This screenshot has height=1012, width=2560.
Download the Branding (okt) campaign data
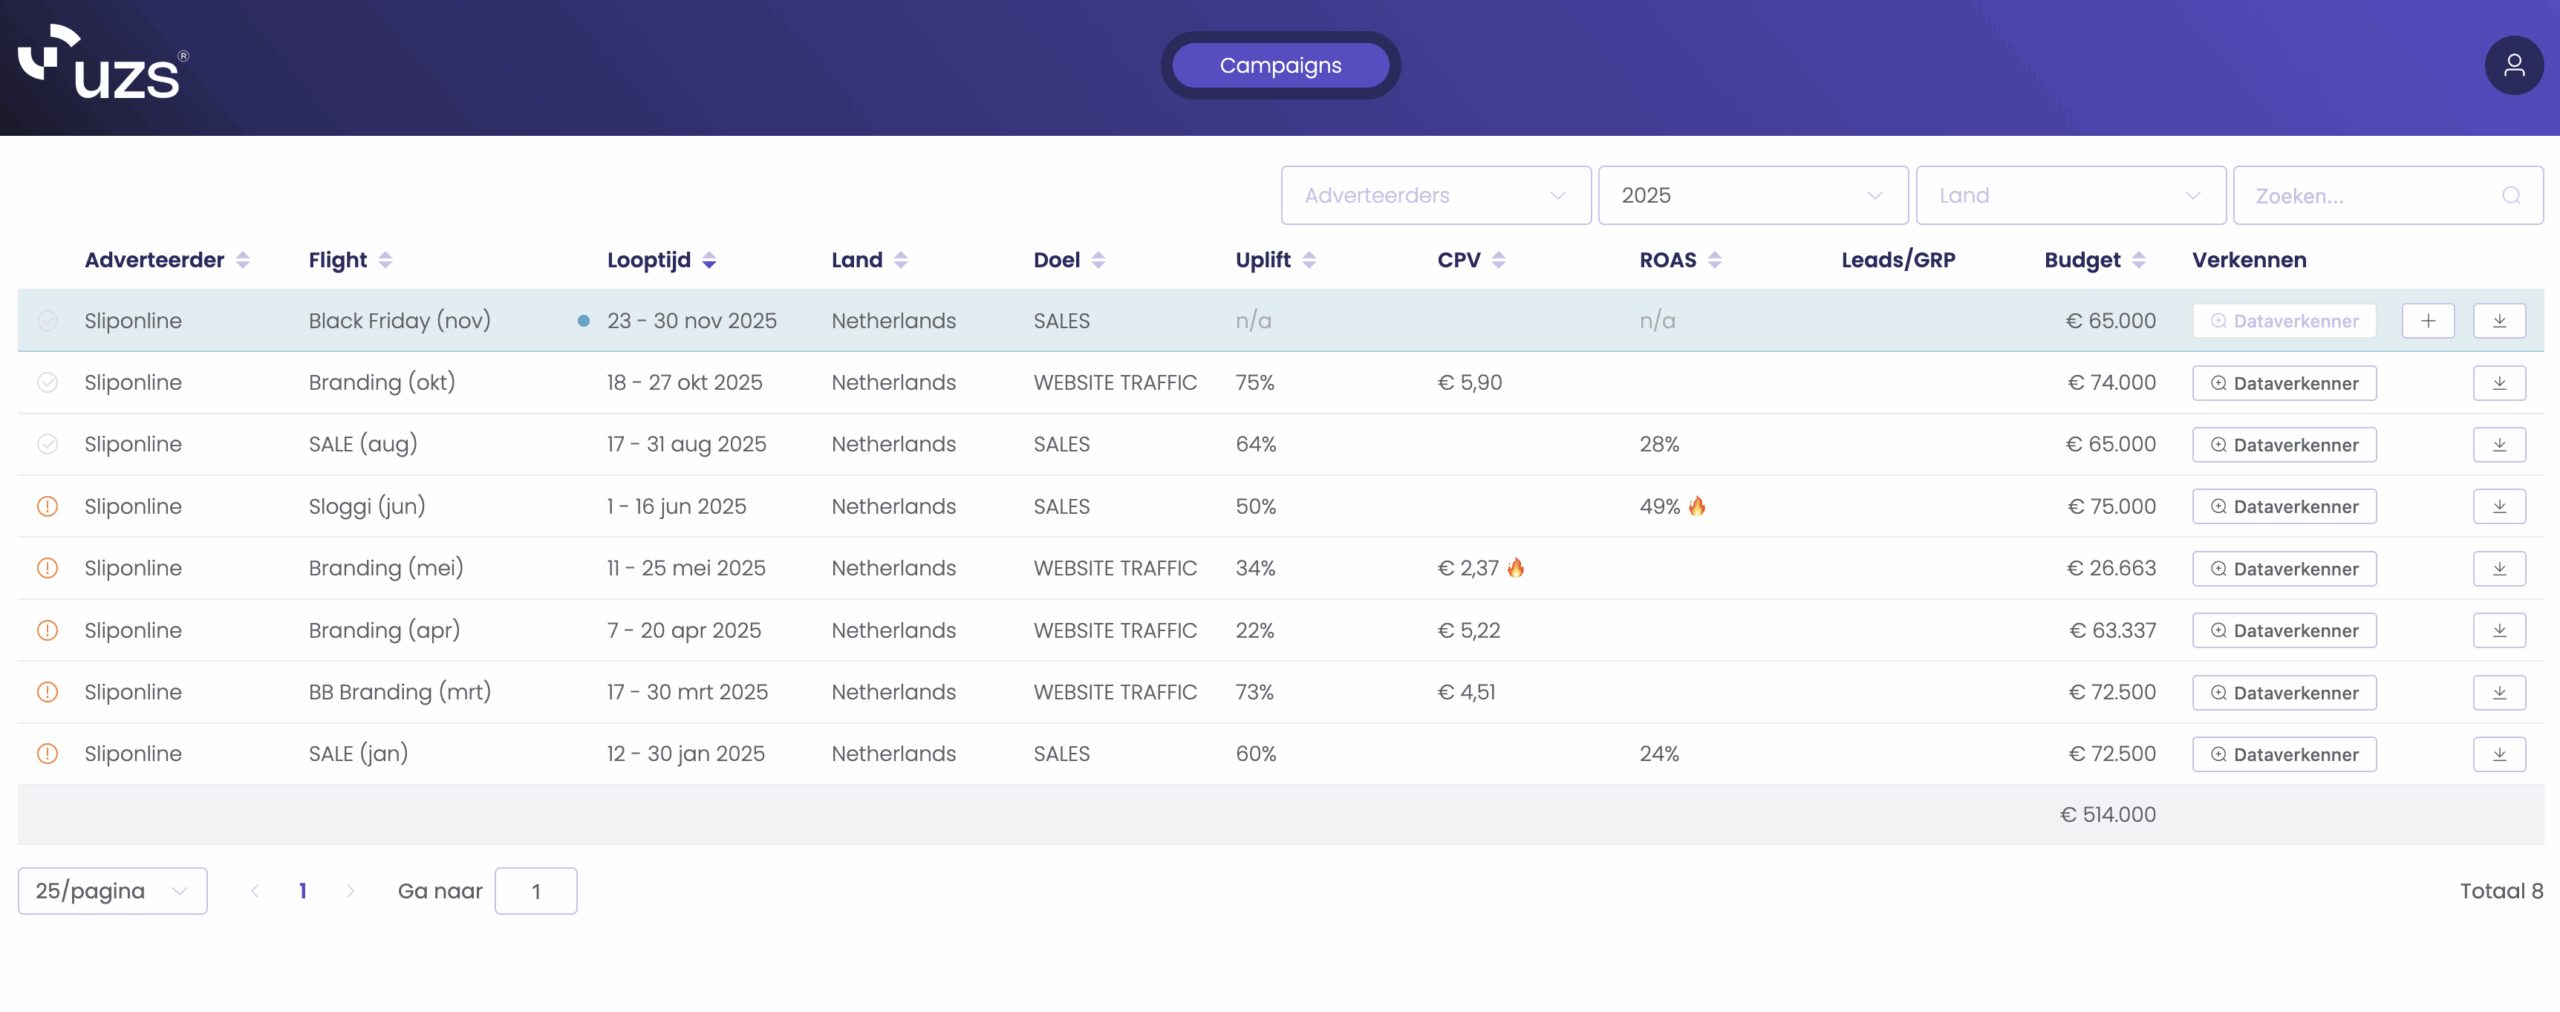[2498, 383]
